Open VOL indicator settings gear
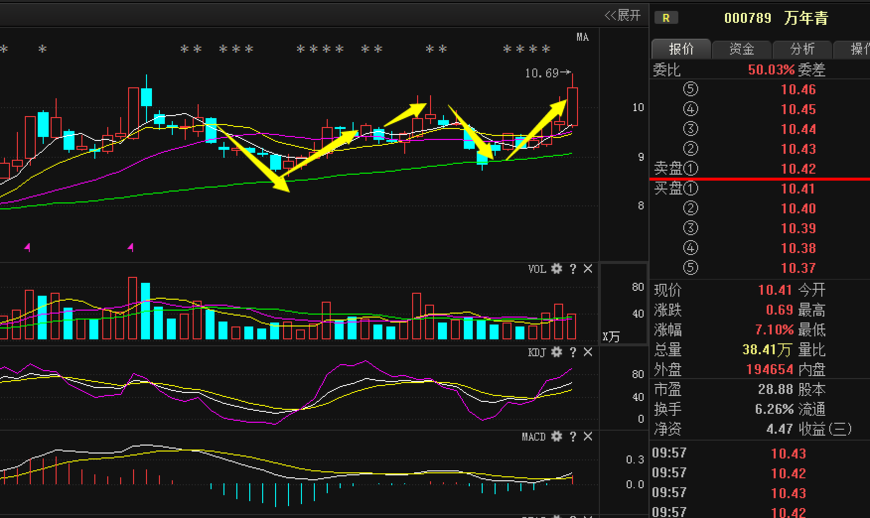 (557, 269)
